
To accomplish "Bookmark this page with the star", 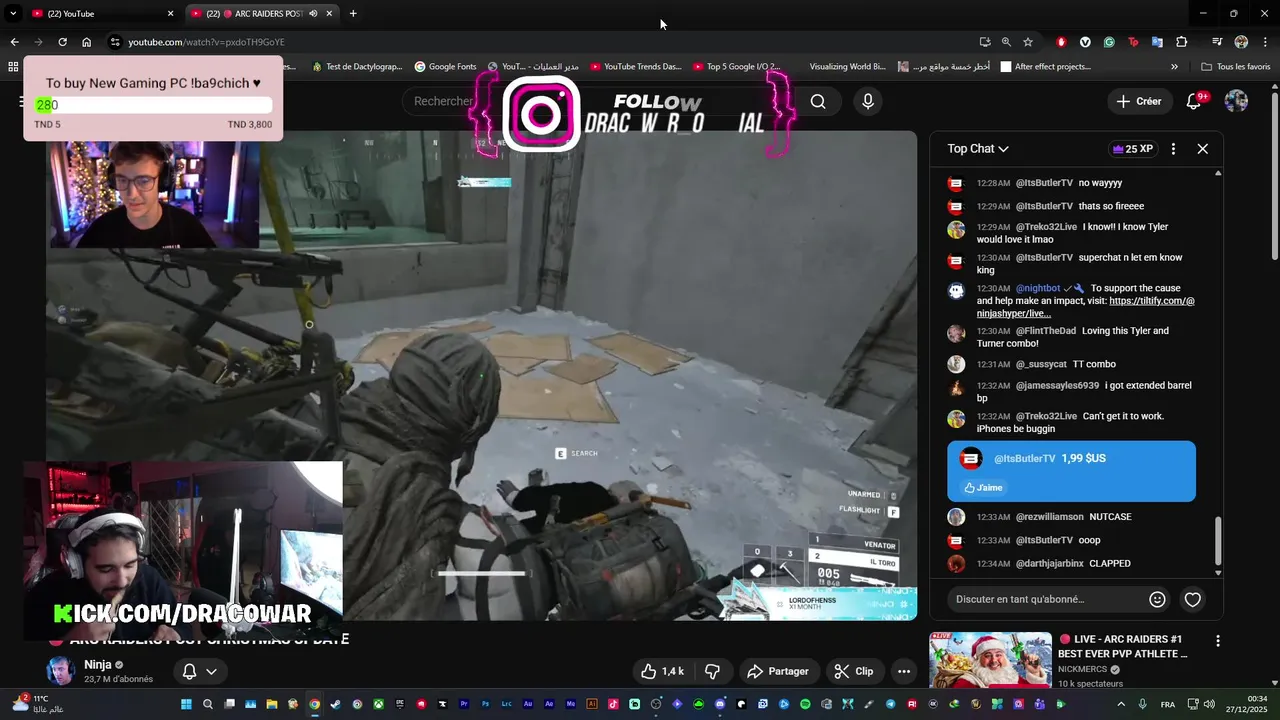I will [x=1027, y=42].
